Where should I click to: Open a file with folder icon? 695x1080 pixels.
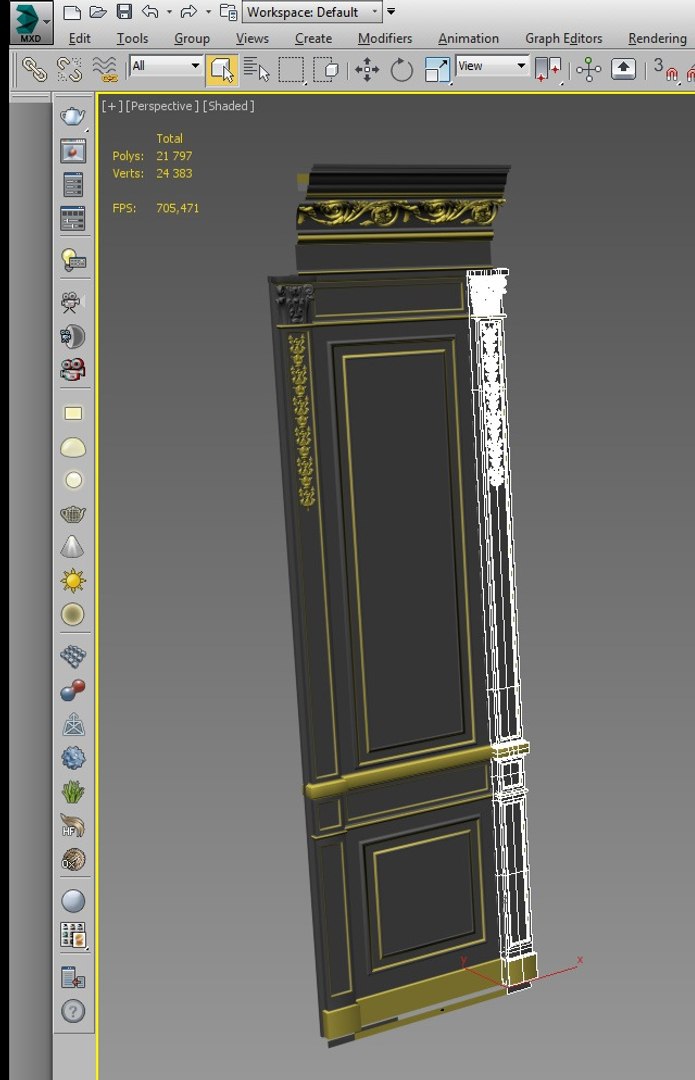98,12
